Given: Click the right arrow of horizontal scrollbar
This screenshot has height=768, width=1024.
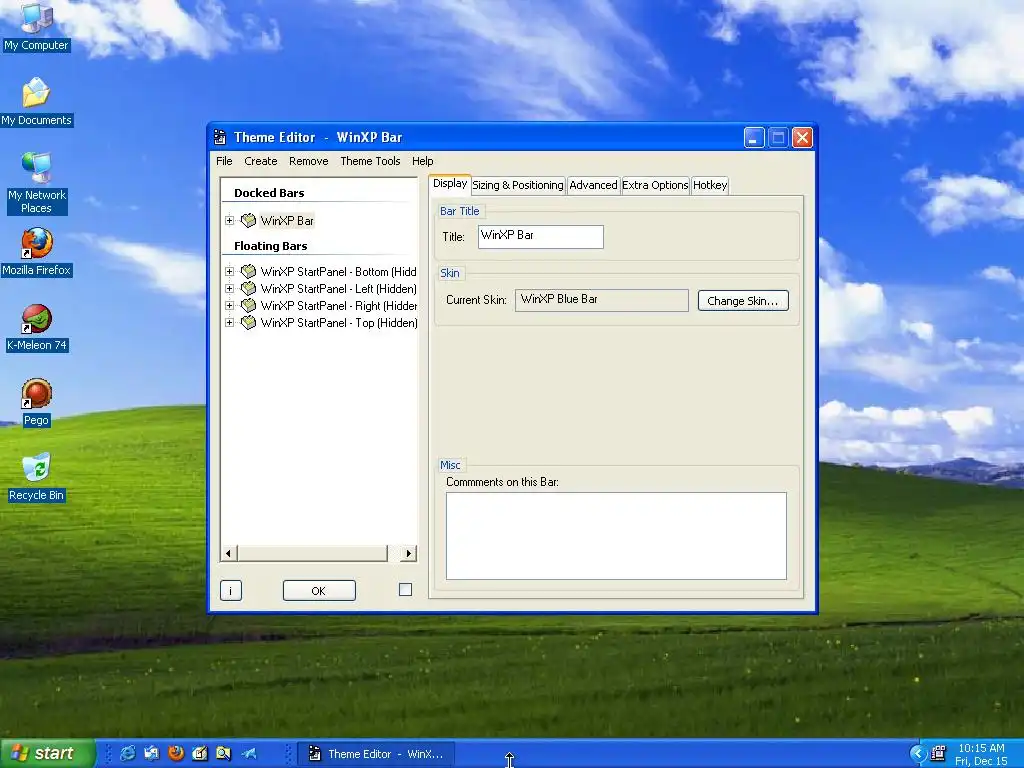Looking at the screenshot, I should coord(409,553).
